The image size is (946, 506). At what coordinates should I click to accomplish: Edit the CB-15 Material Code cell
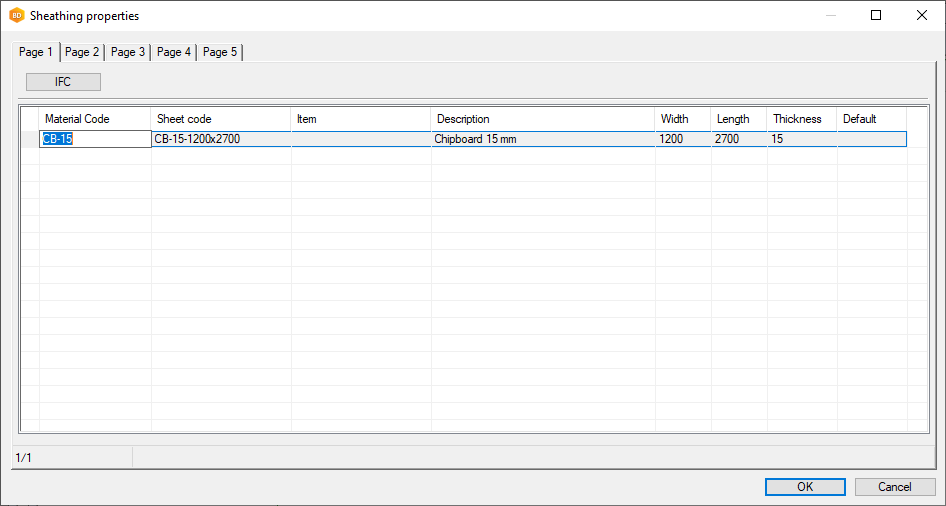click(95, 139)
